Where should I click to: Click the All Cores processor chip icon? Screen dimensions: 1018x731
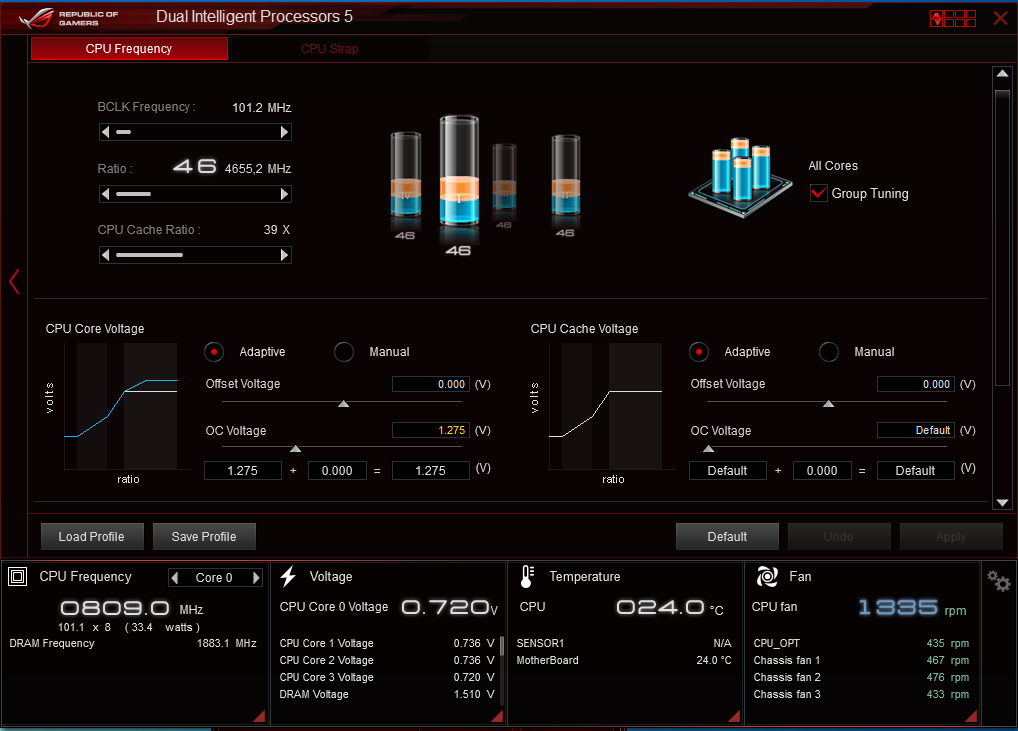point(739,177)
